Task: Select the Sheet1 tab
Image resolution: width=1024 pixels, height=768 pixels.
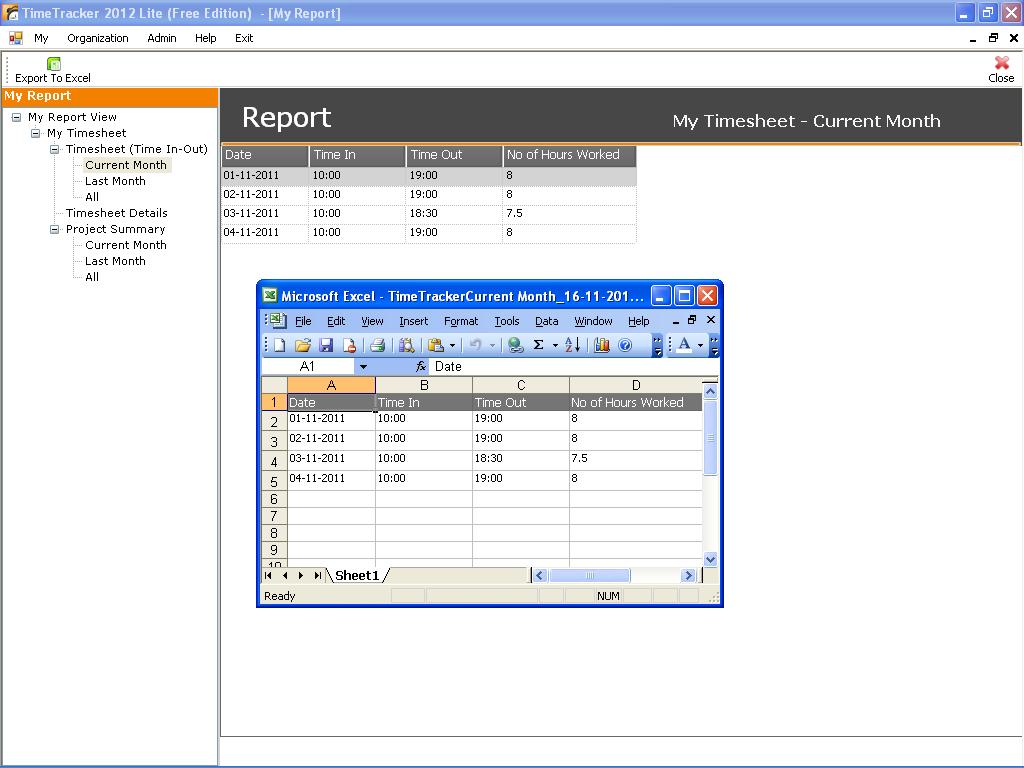Action: [357, 575]
